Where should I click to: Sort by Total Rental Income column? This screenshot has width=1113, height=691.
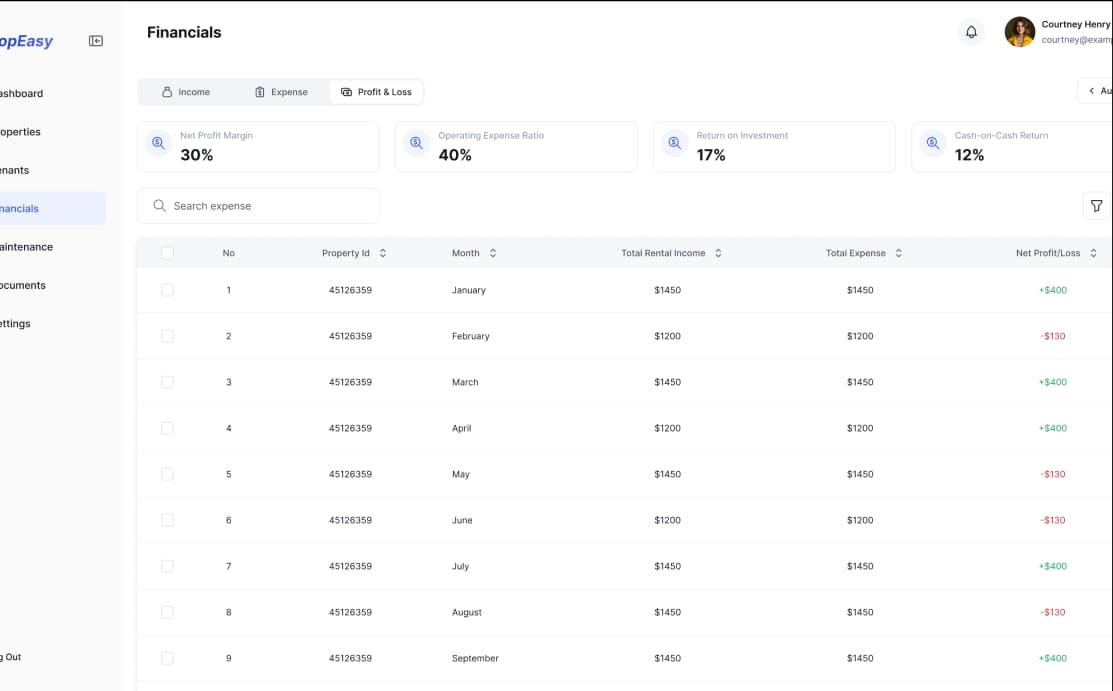tap(718, 253)
